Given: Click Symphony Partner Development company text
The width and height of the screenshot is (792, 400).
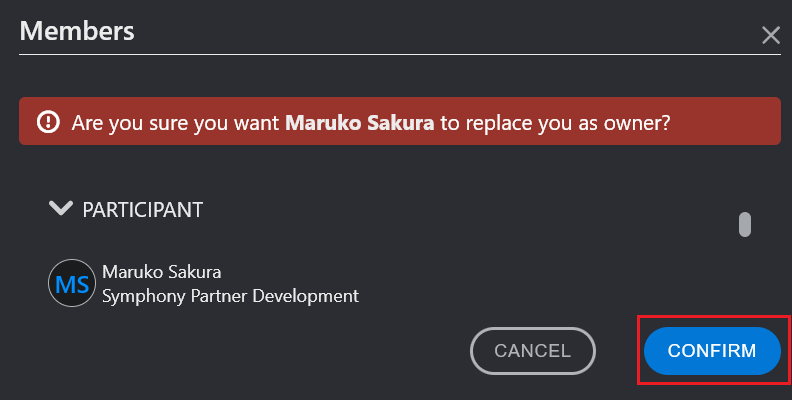Looking at the screenshot, I should click(230, 296).
